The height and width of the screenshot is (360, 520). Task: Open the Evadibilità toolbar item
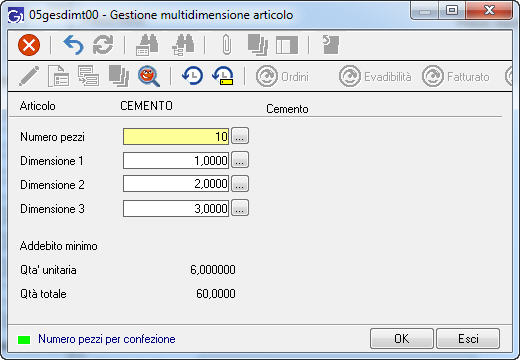coord(375,76)
